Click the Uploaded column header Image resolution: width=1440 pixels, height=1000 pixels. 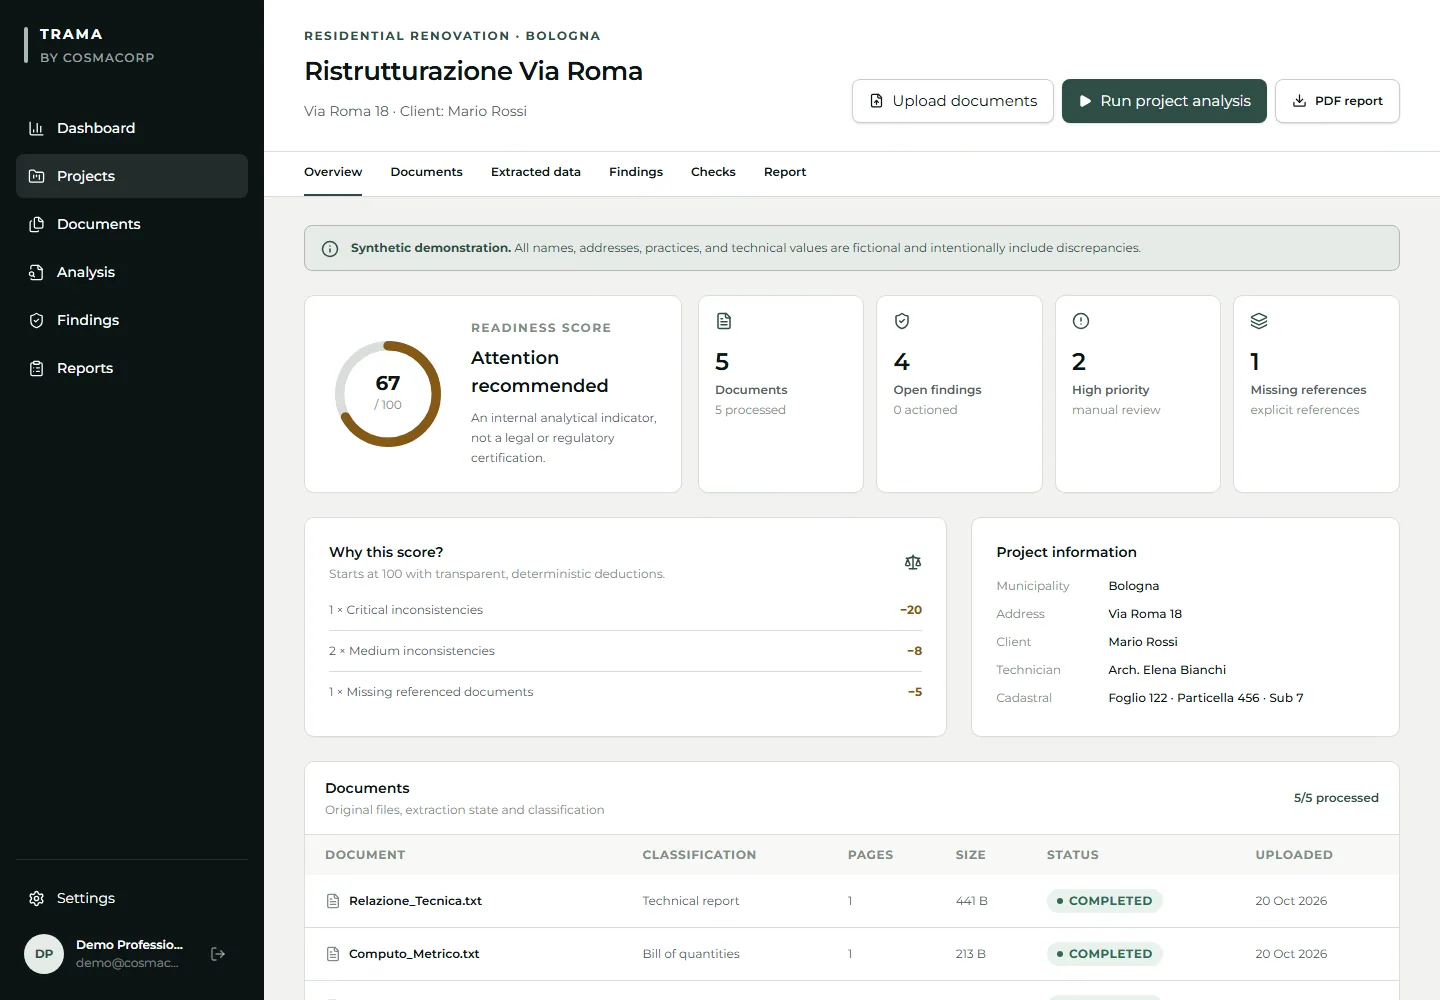pyautogui.click(x=1294, y=855)
